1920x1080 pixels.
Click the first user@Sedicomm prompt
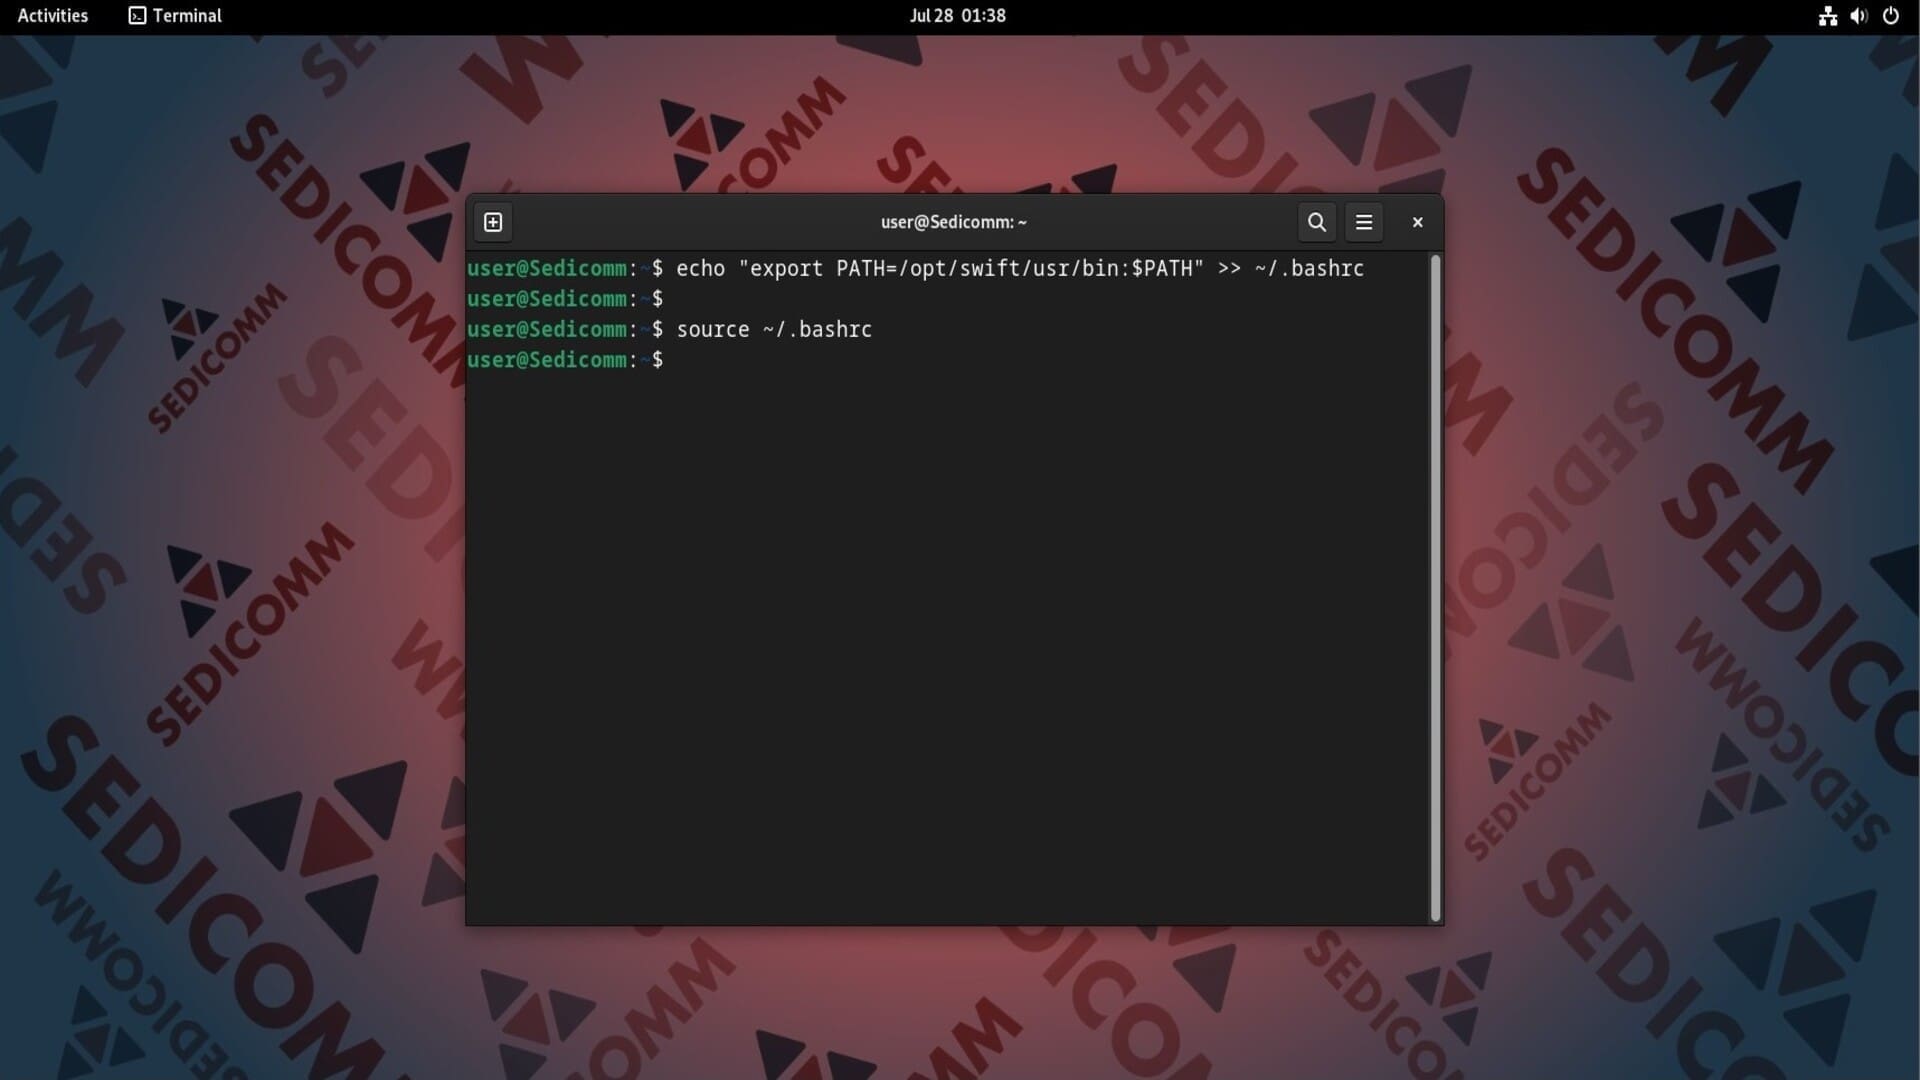(x=547, y=269)
